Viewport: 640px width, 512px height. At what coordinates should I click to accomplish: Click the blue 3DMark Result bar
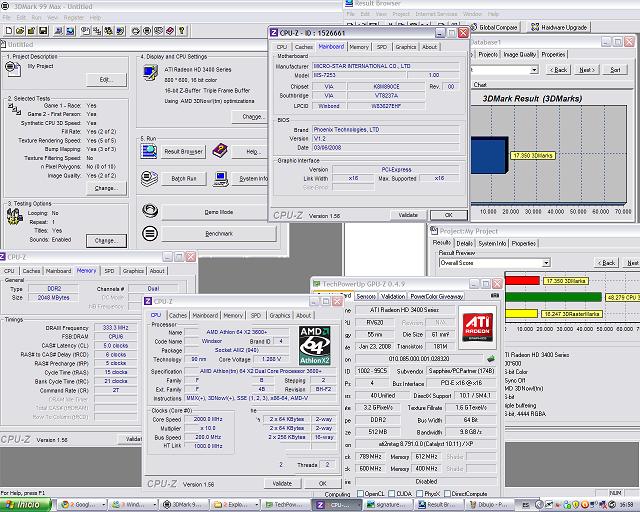click(489, 155)
